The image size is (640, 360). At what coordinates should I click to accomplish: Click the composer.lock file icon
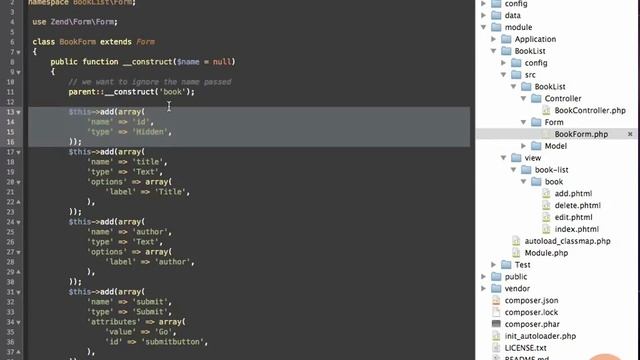click(x=496, y=312)
